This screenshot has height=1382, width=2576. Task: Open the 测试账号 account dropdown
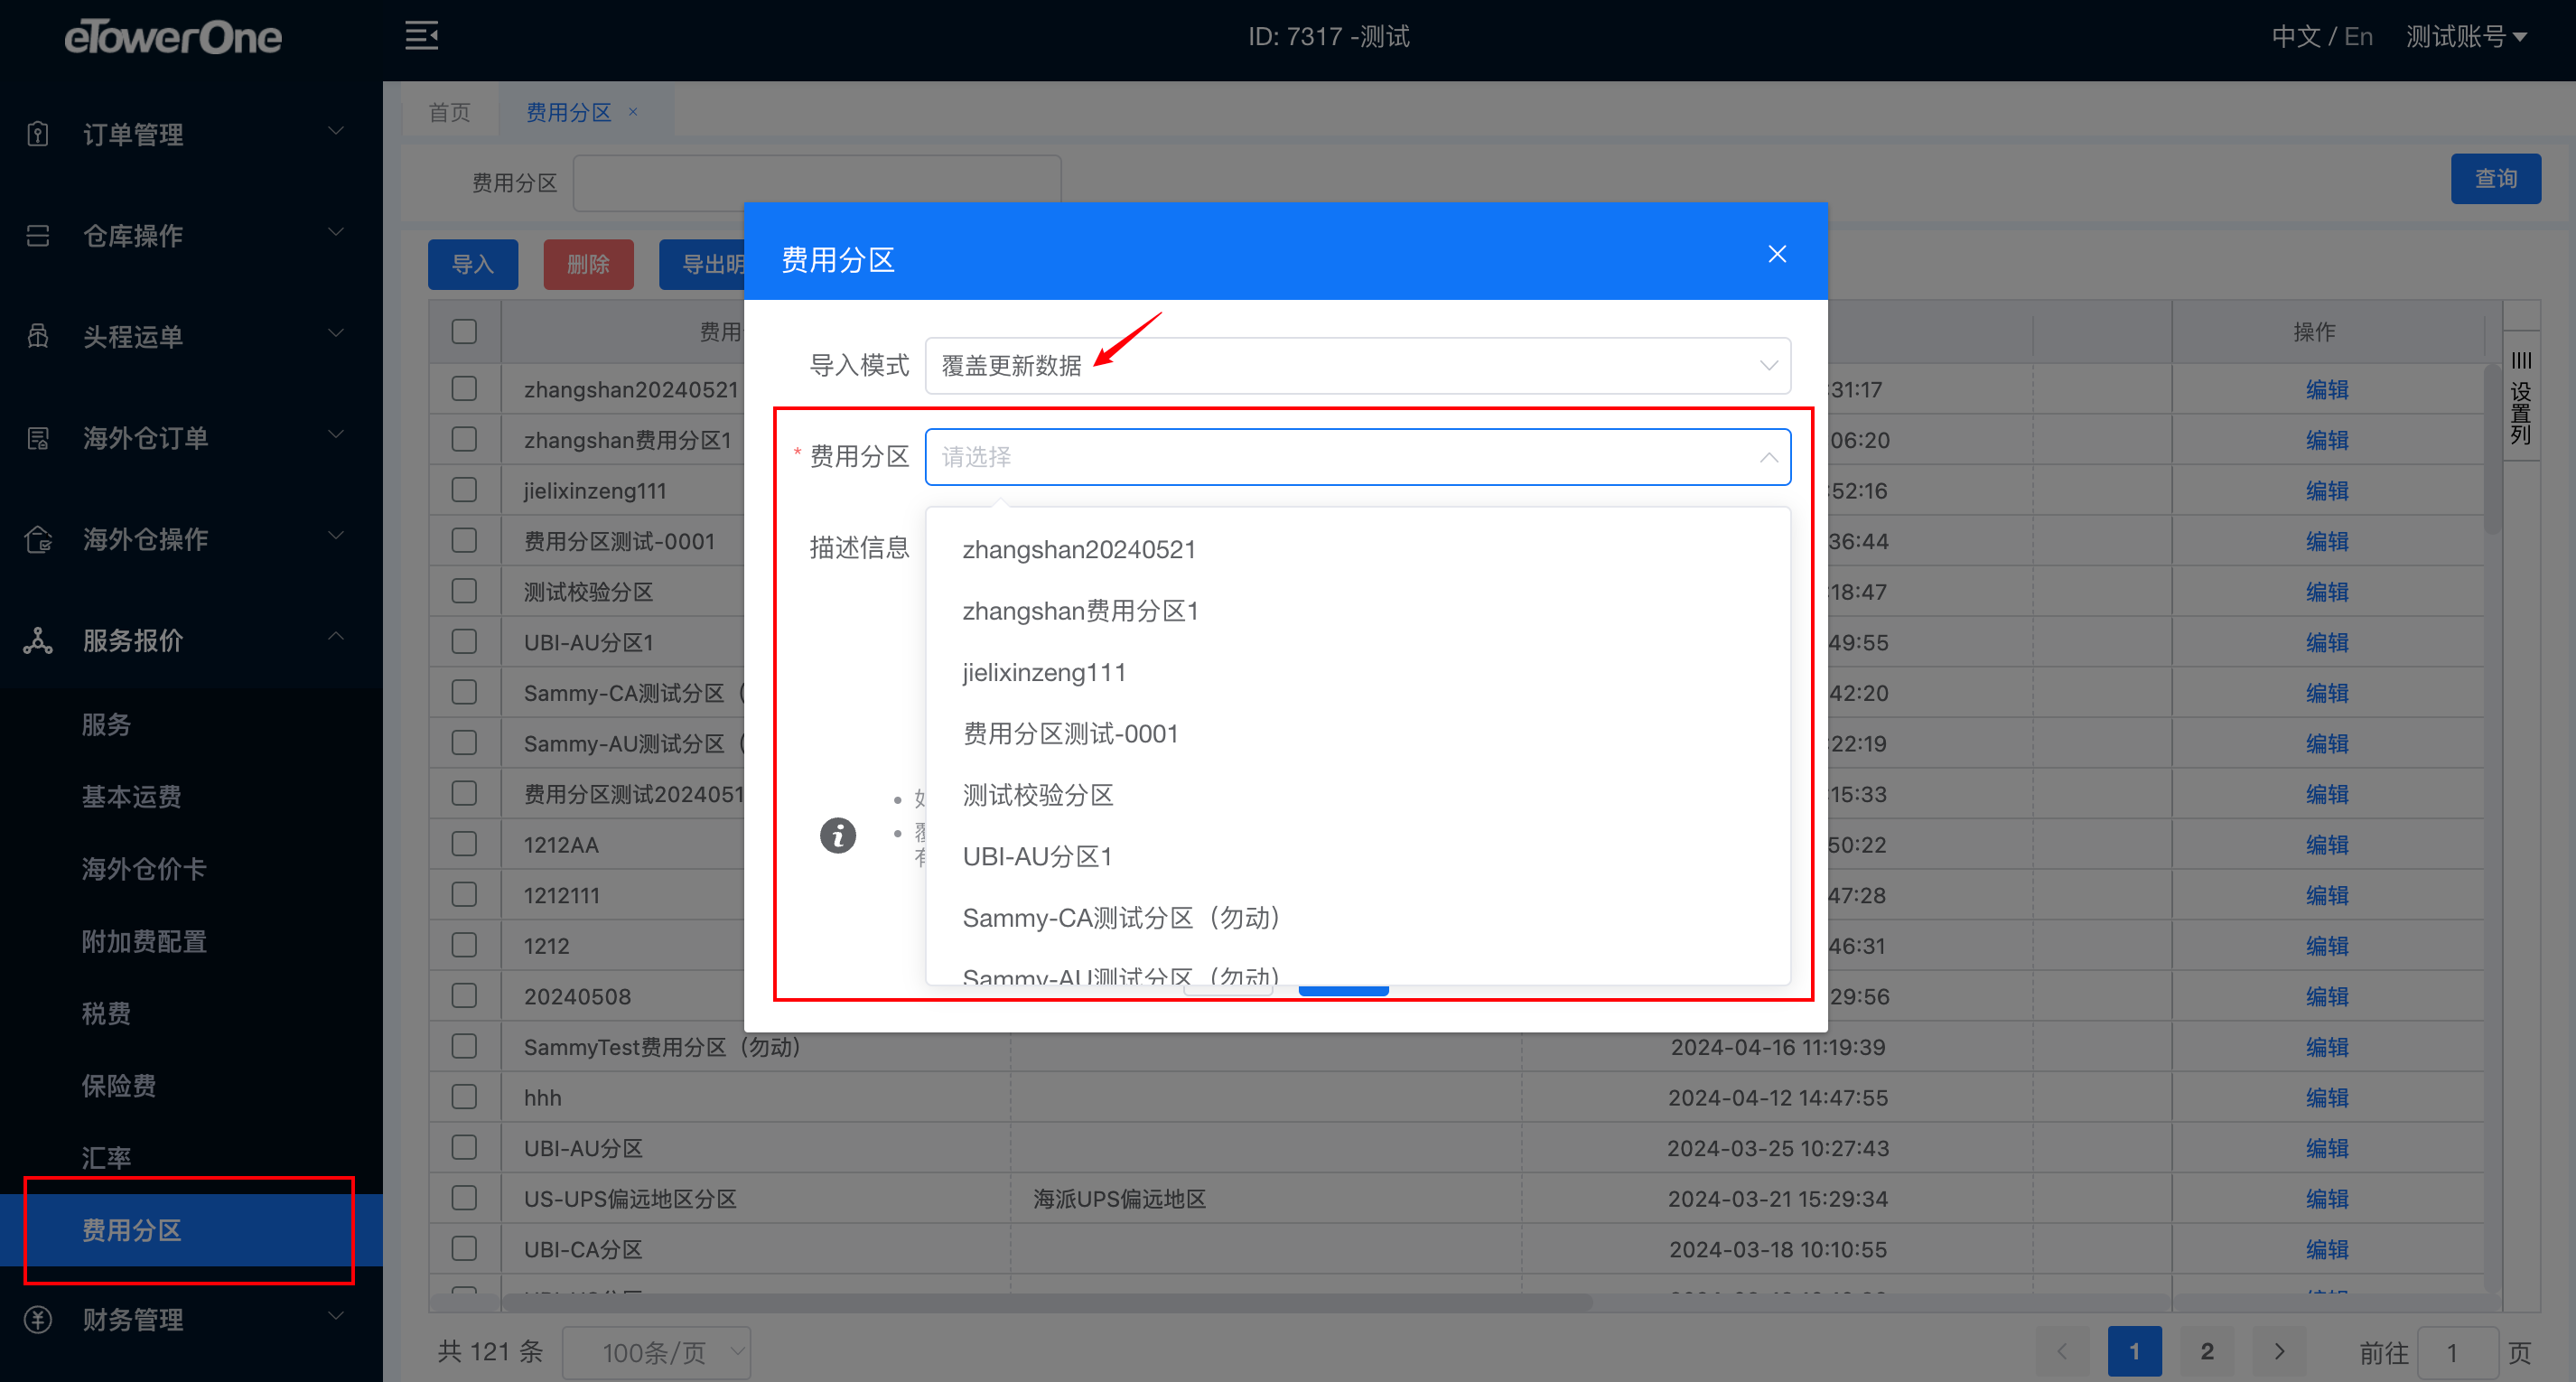(x=2466, y=37)
